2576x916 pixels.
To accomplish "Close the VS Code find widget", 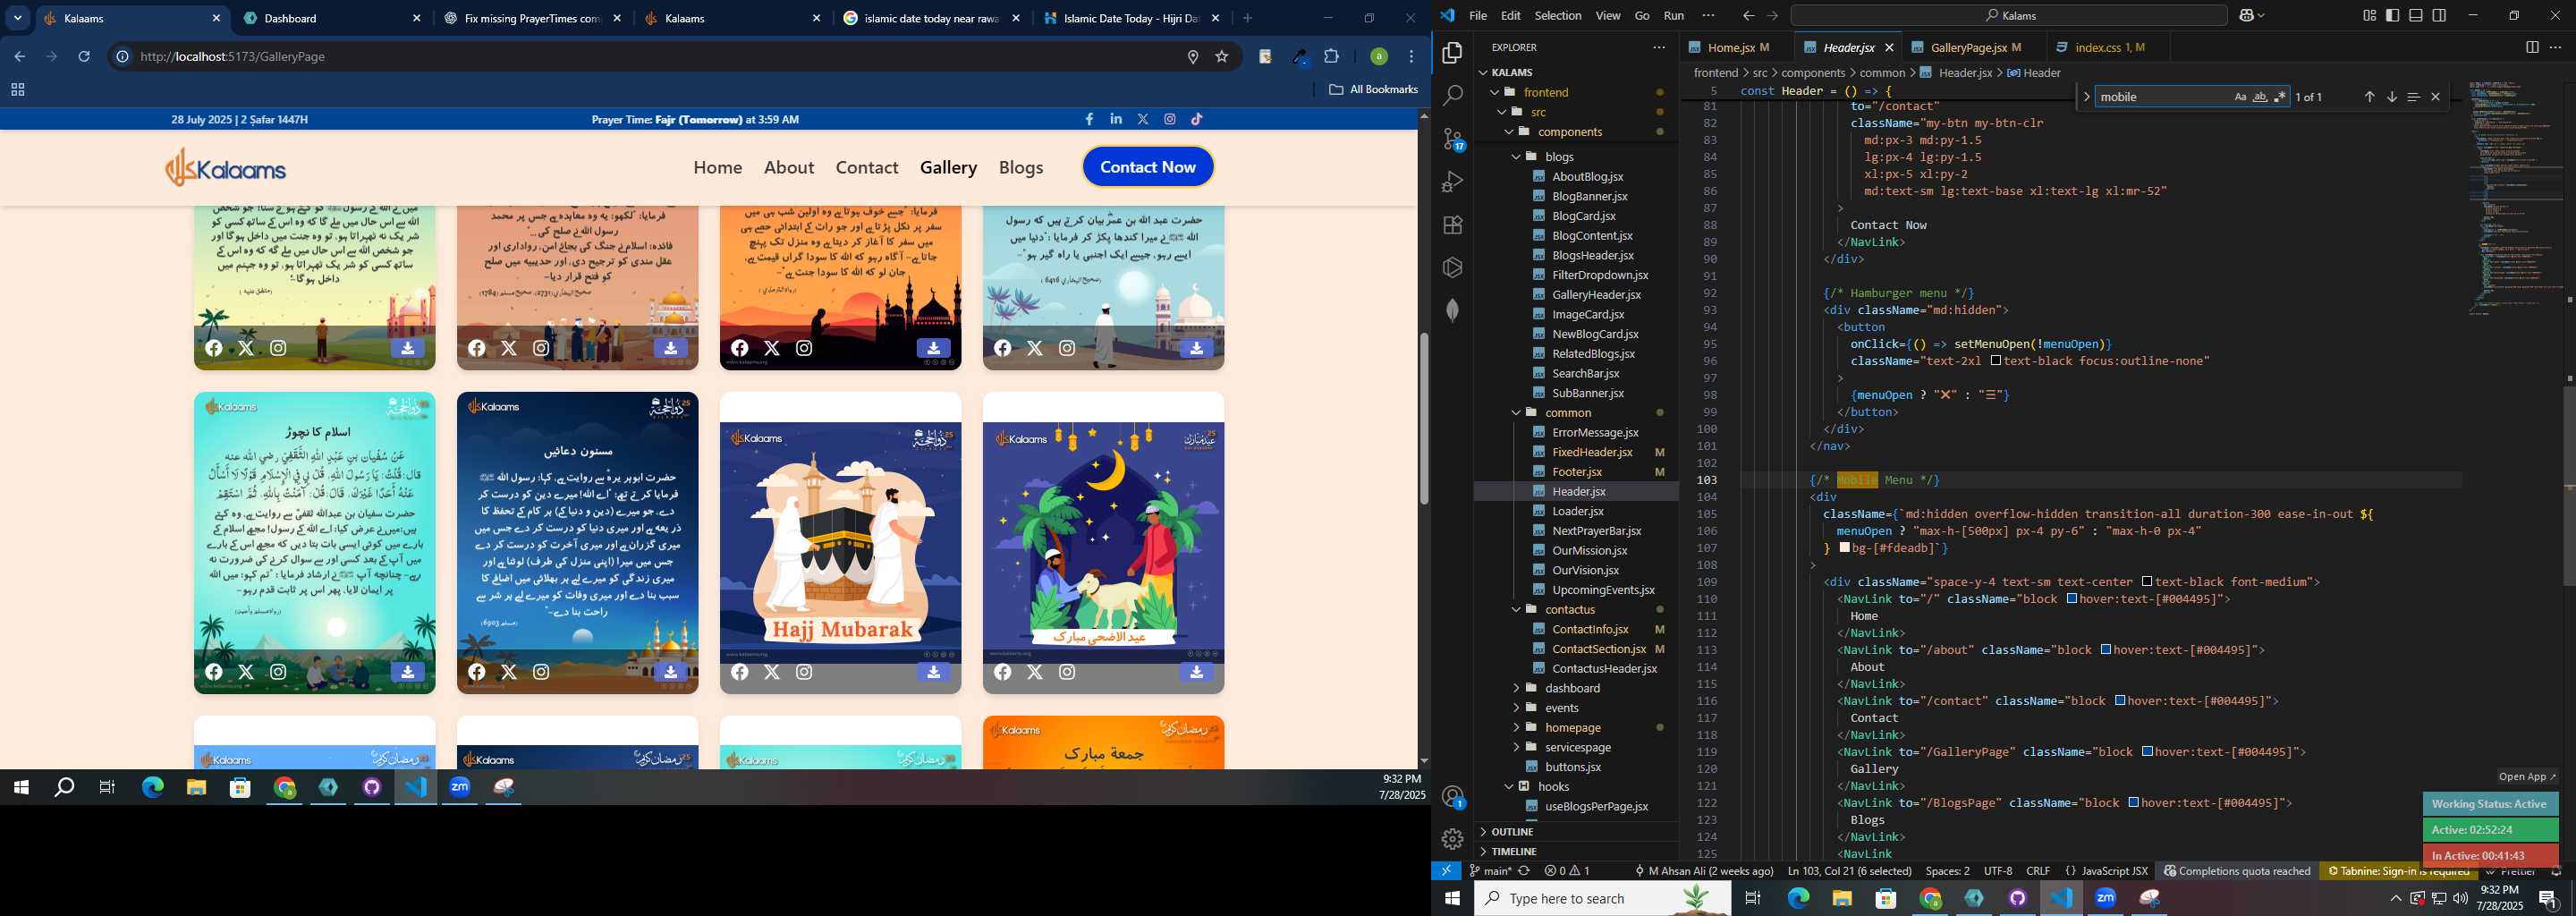I will coord(2436,97).
